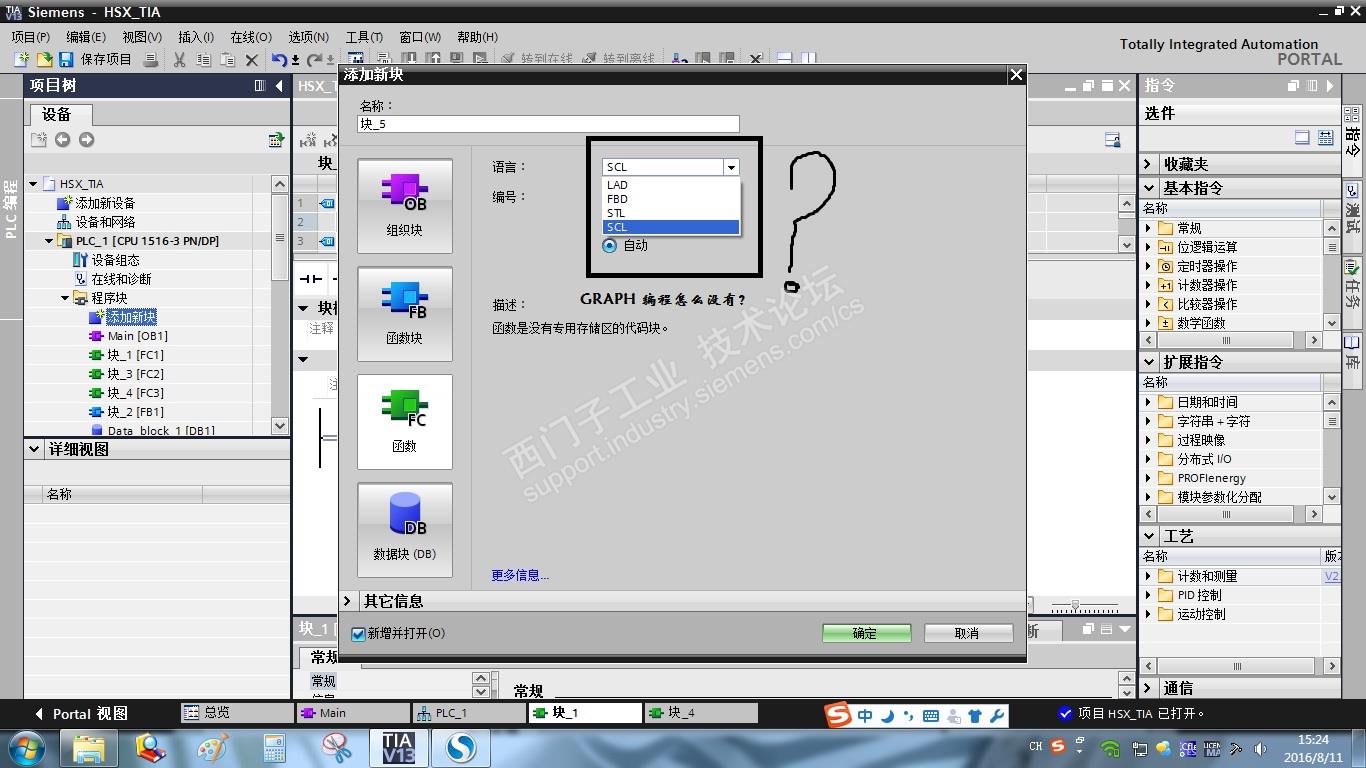Click the open project toolbar icon
This screenshot has width=1366, height=768.
[x=44, y=60]
